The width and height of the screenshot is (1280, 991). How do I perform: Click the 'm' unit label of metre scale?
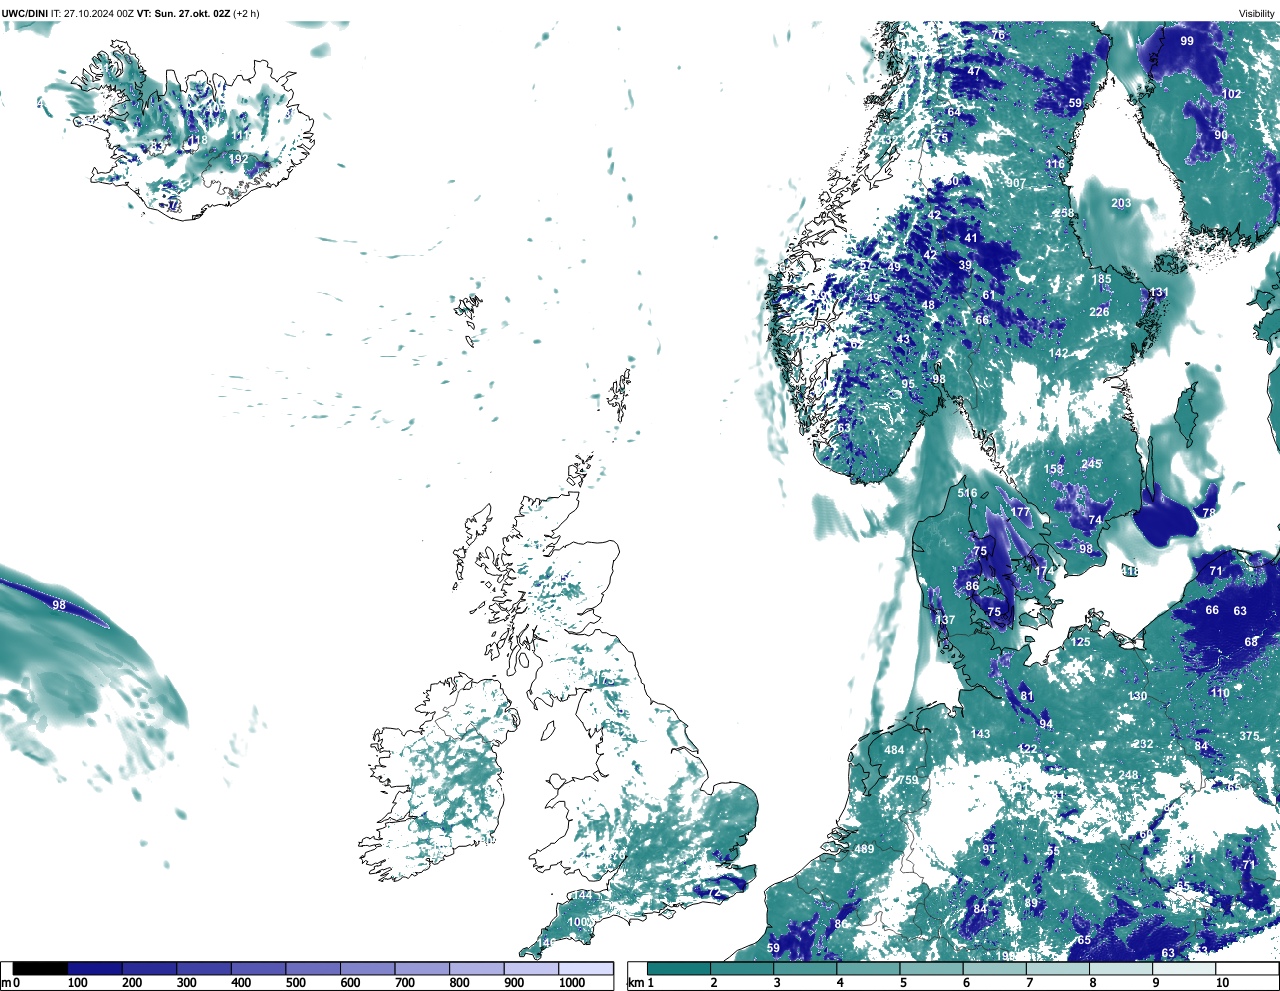[x=6, y=983]
